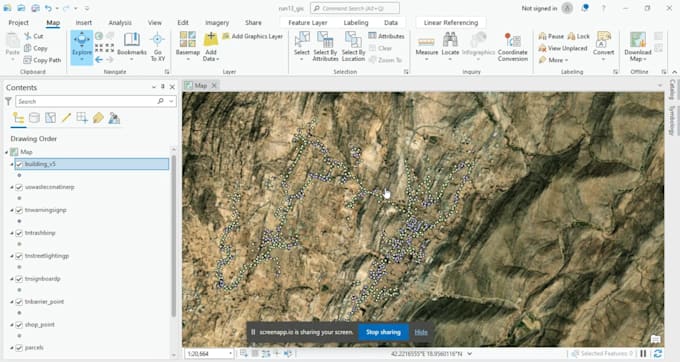
Task: Switch to the Insert ribbon tab
Action: click(84, 23)
